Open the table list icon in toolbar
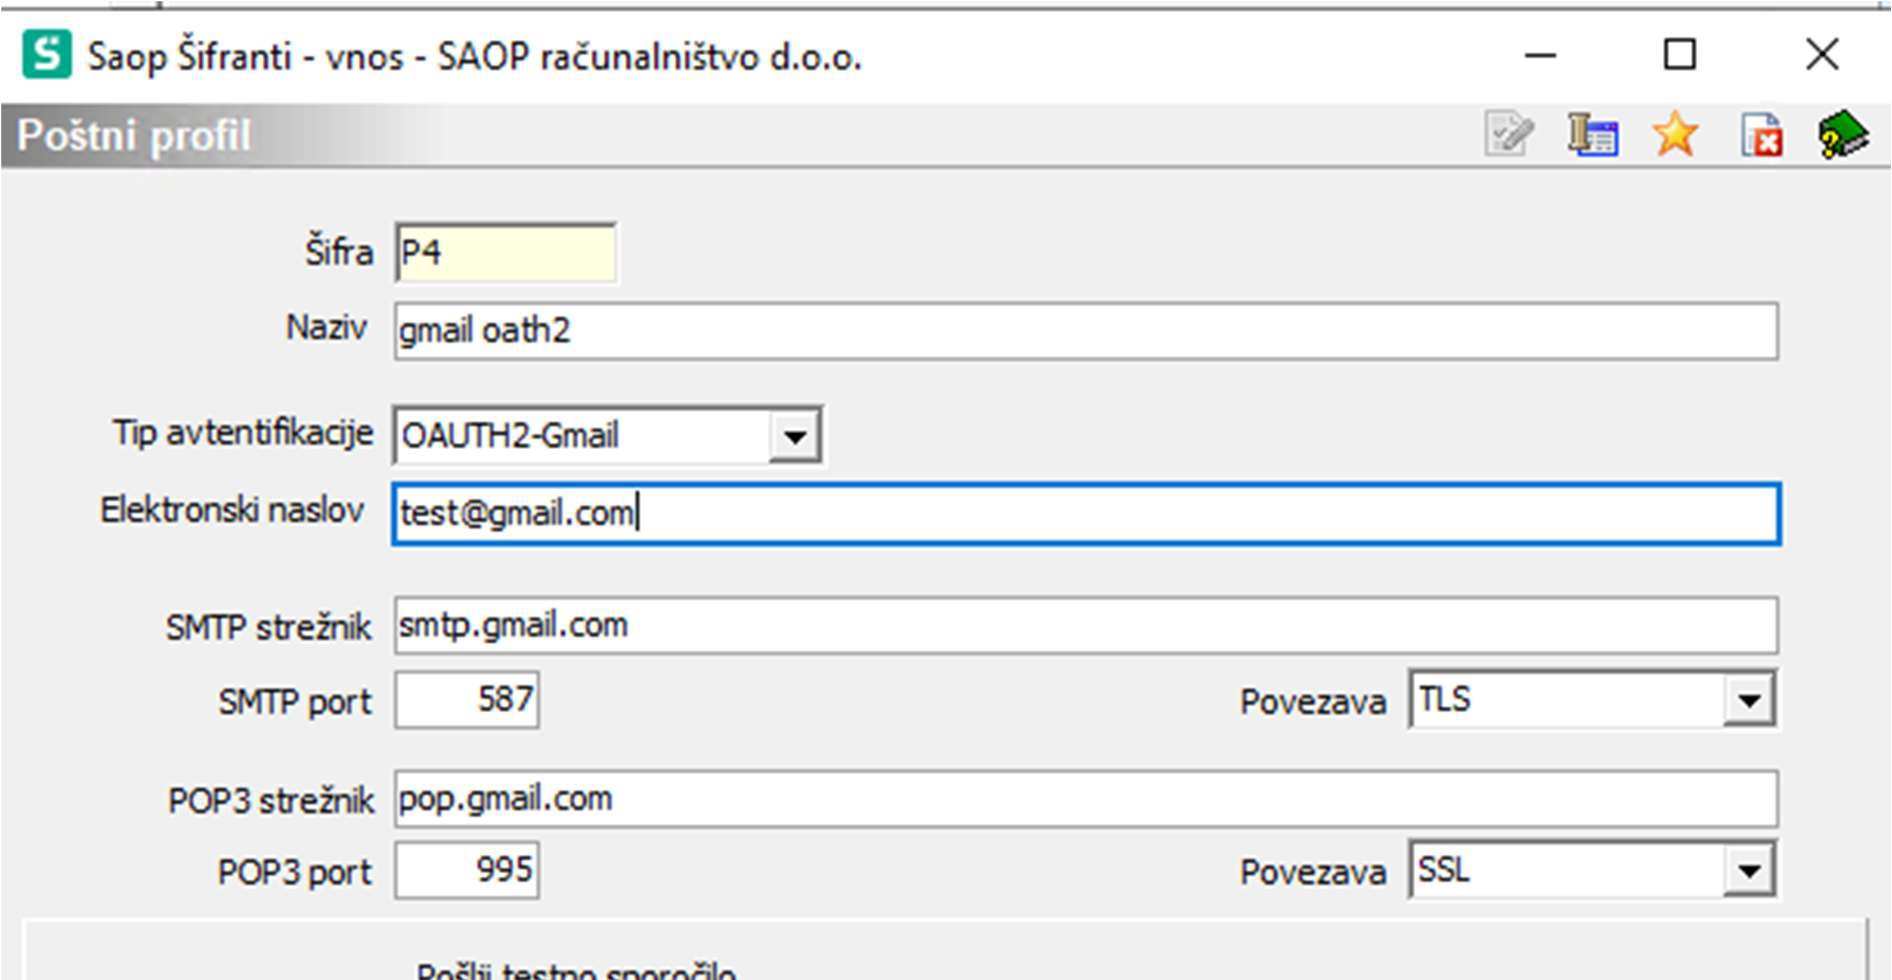This screenshot has height=980, width=1892. tap(1592, 134)
